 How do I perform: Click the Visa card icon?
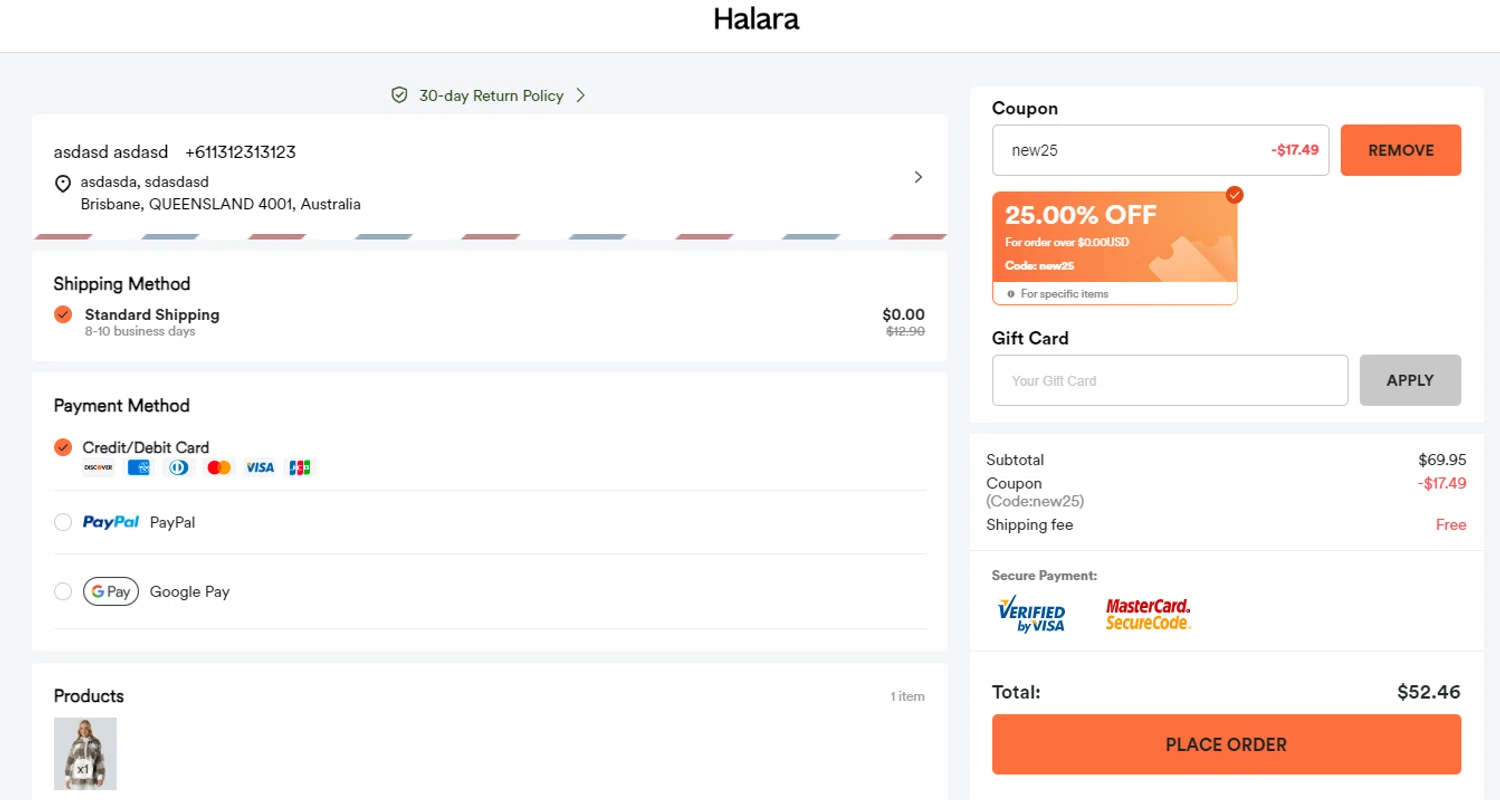(x=260, y=467)
